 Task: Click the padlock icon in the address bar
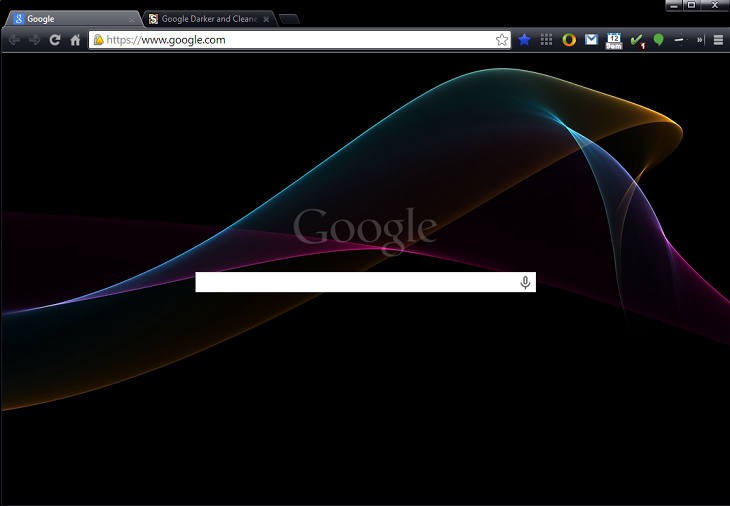click(98, 40)
